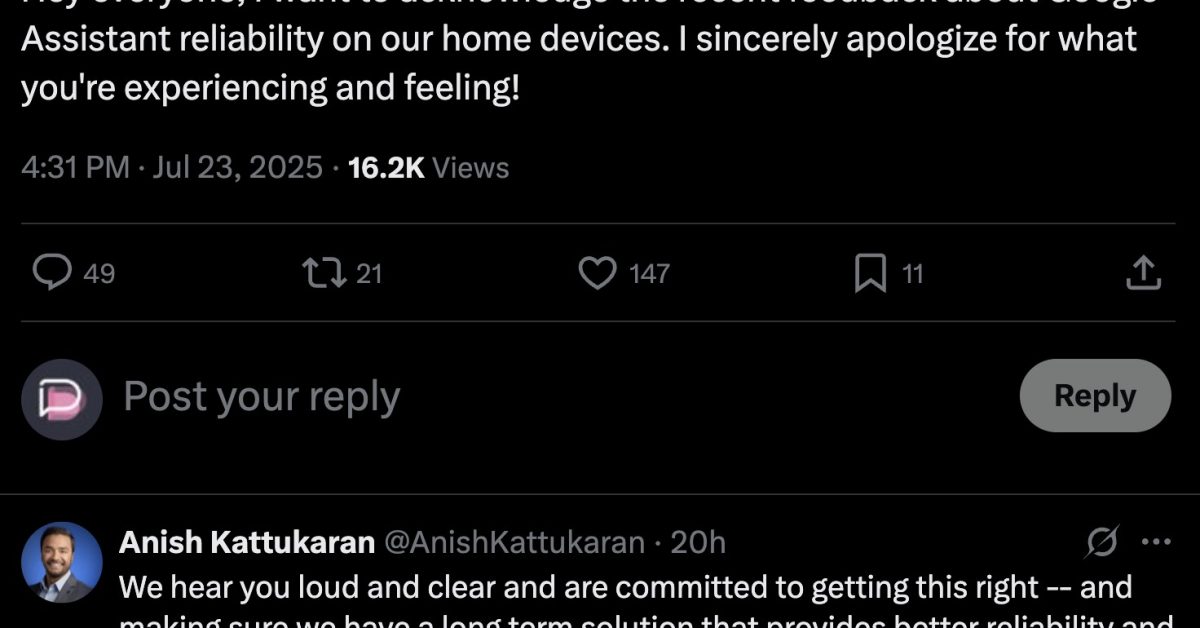Click the Grok icon on Anish's reply
Viewport: 1200px width, 628px height.
tap(1102, 542)
